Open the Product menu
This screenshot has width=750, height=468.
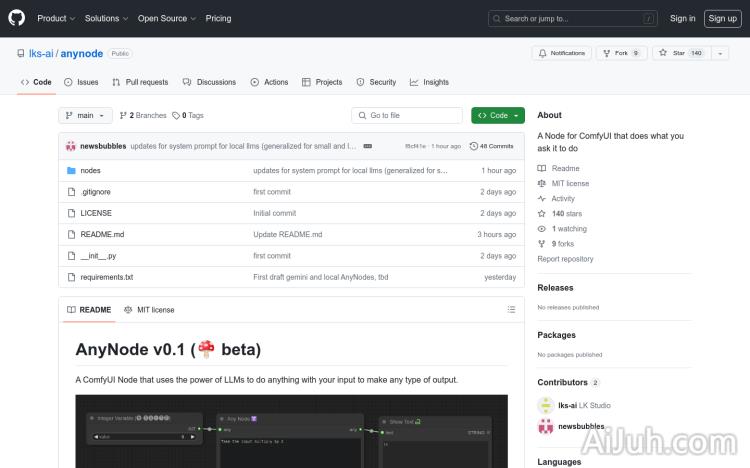[56, 18]
